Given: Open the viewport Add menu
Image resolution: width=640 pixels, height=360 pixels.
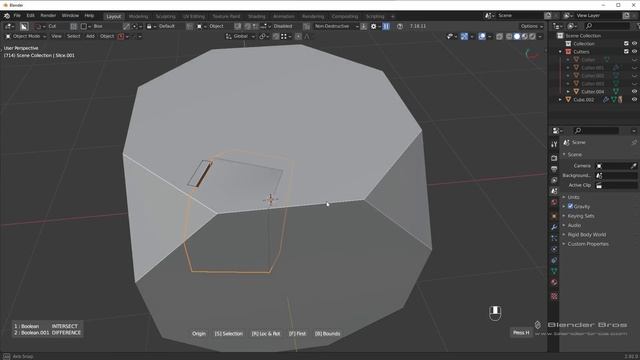Looking at the screenshot, I should click(90, 36).
